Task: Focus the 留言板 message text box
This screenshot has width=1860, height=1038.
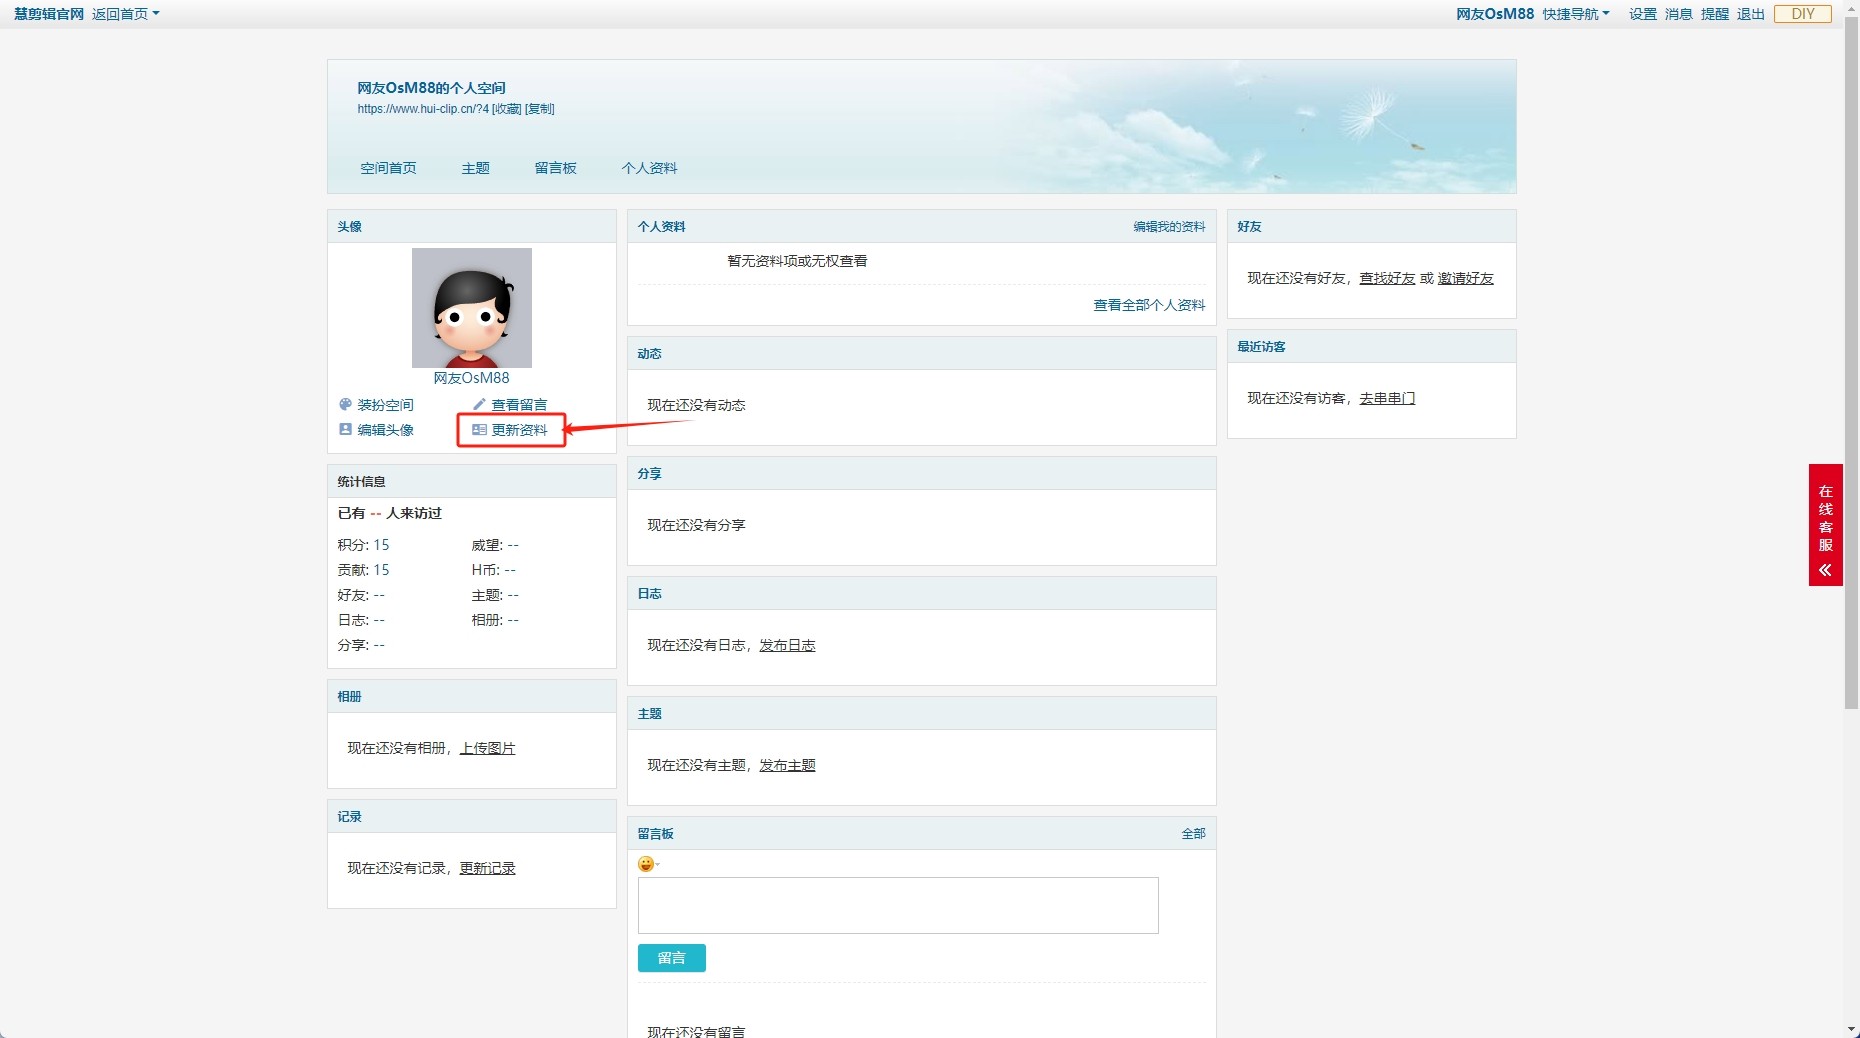Action: [898, 906]
